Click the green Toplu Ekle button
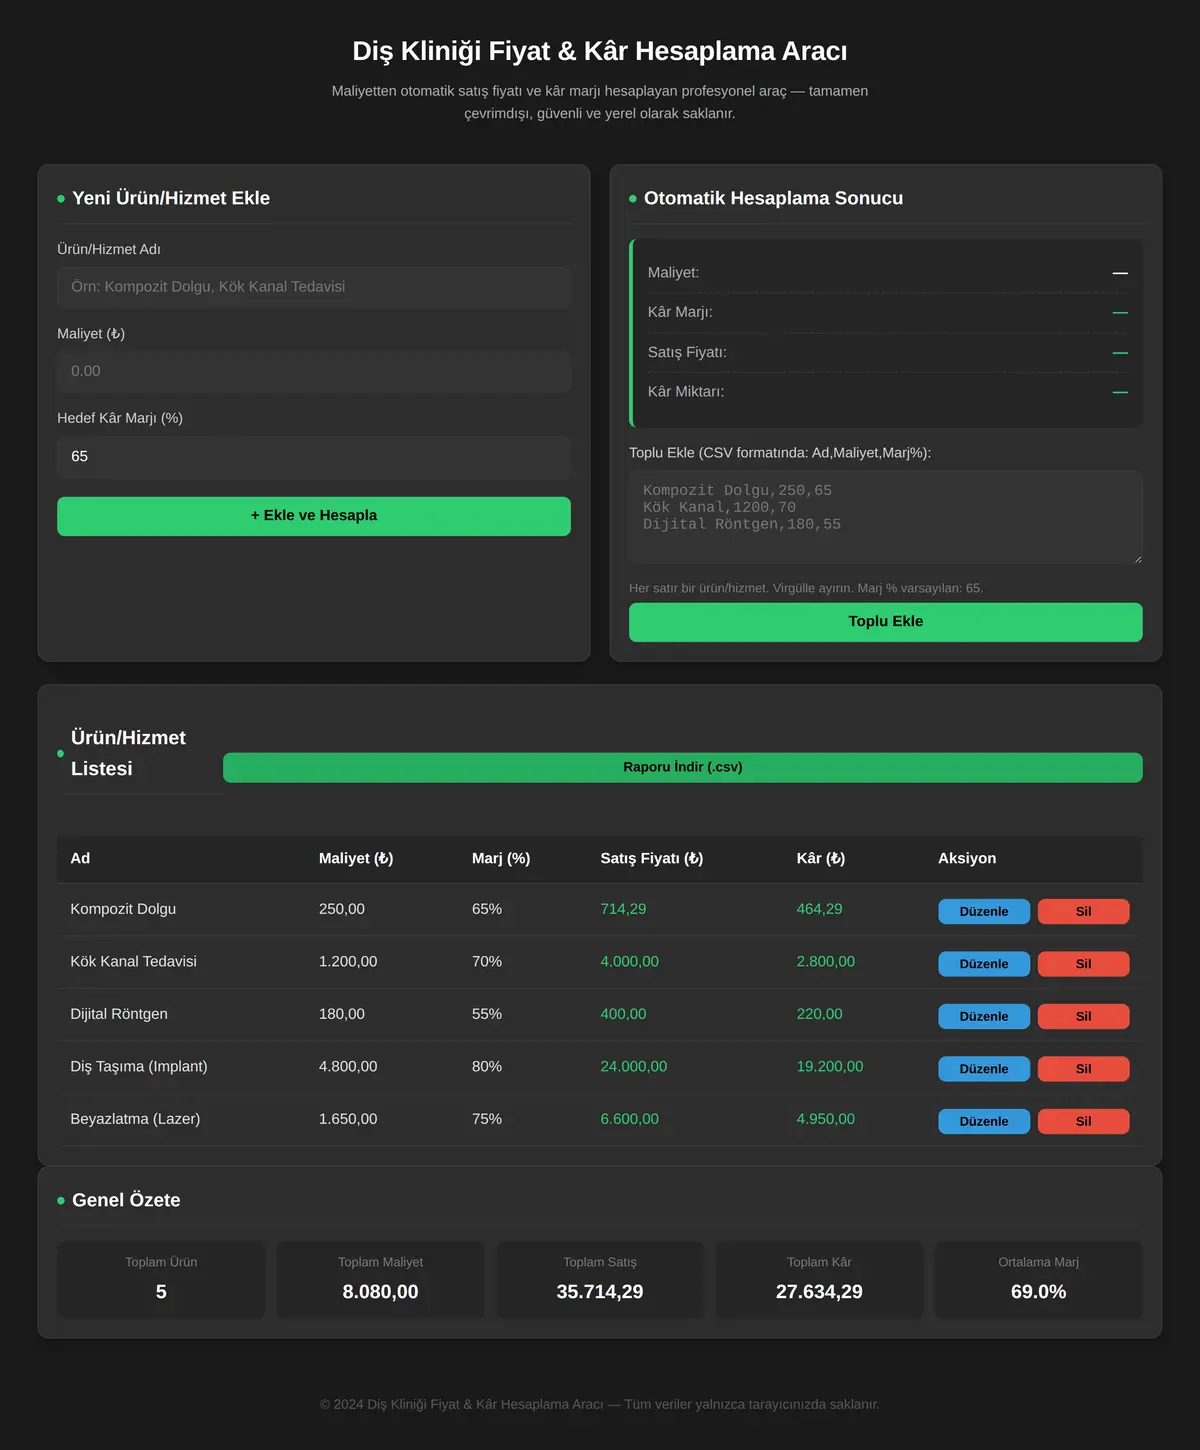1200x1450 pixels. pos(886,622)
